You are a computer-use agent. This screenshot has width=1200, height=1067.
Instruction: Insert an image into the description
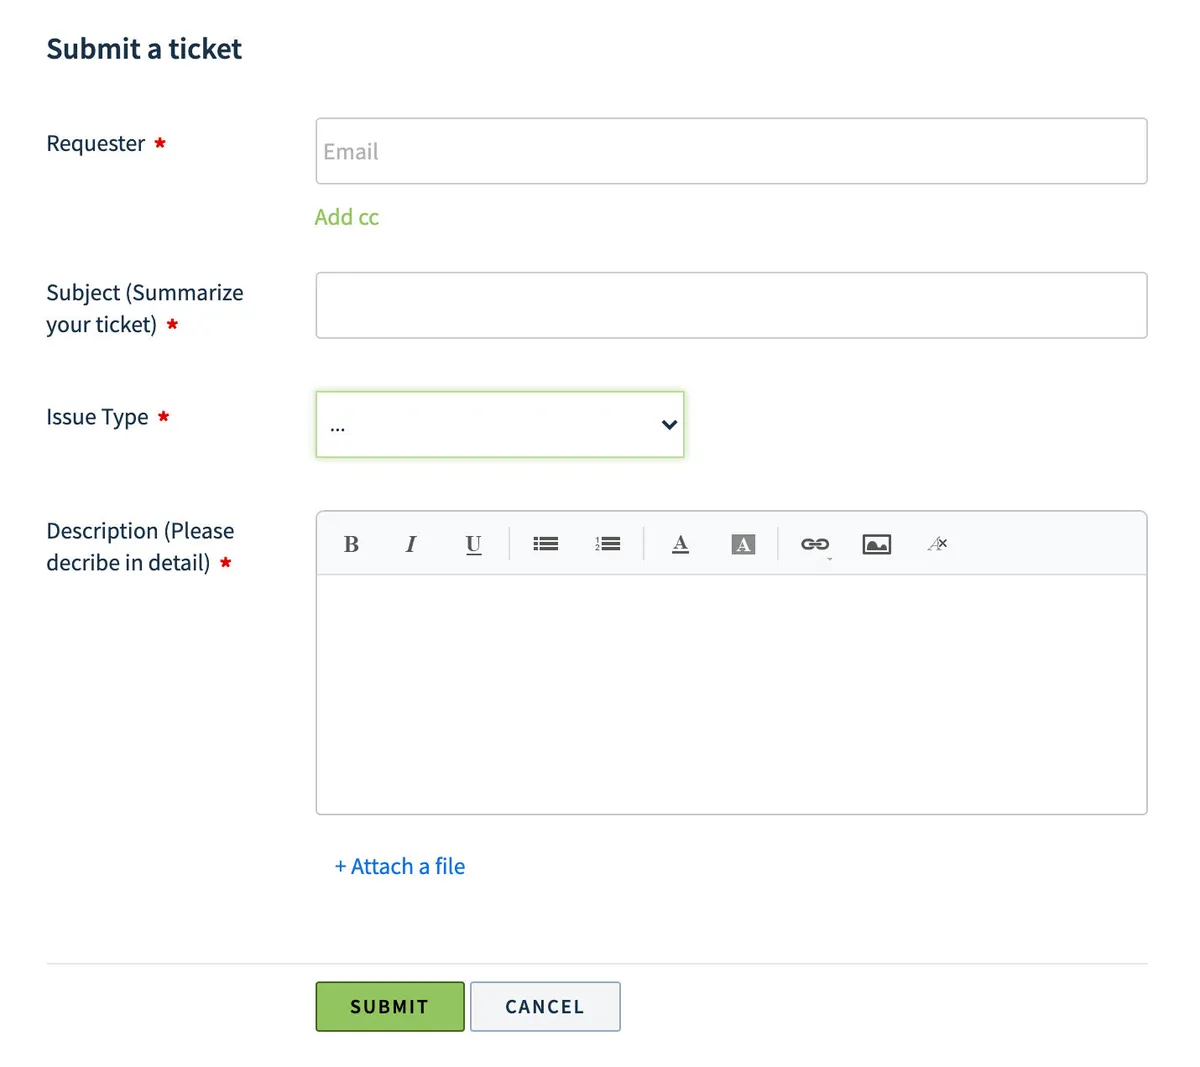876,544
